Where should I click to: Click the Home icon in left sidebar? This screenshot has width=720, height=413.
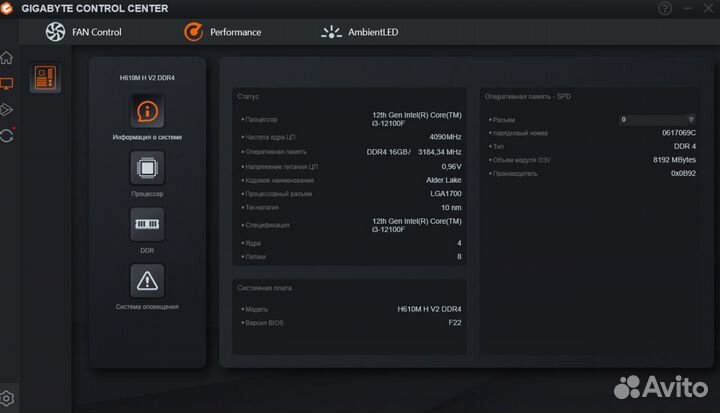pyautogui.click(x=7, y=58)
